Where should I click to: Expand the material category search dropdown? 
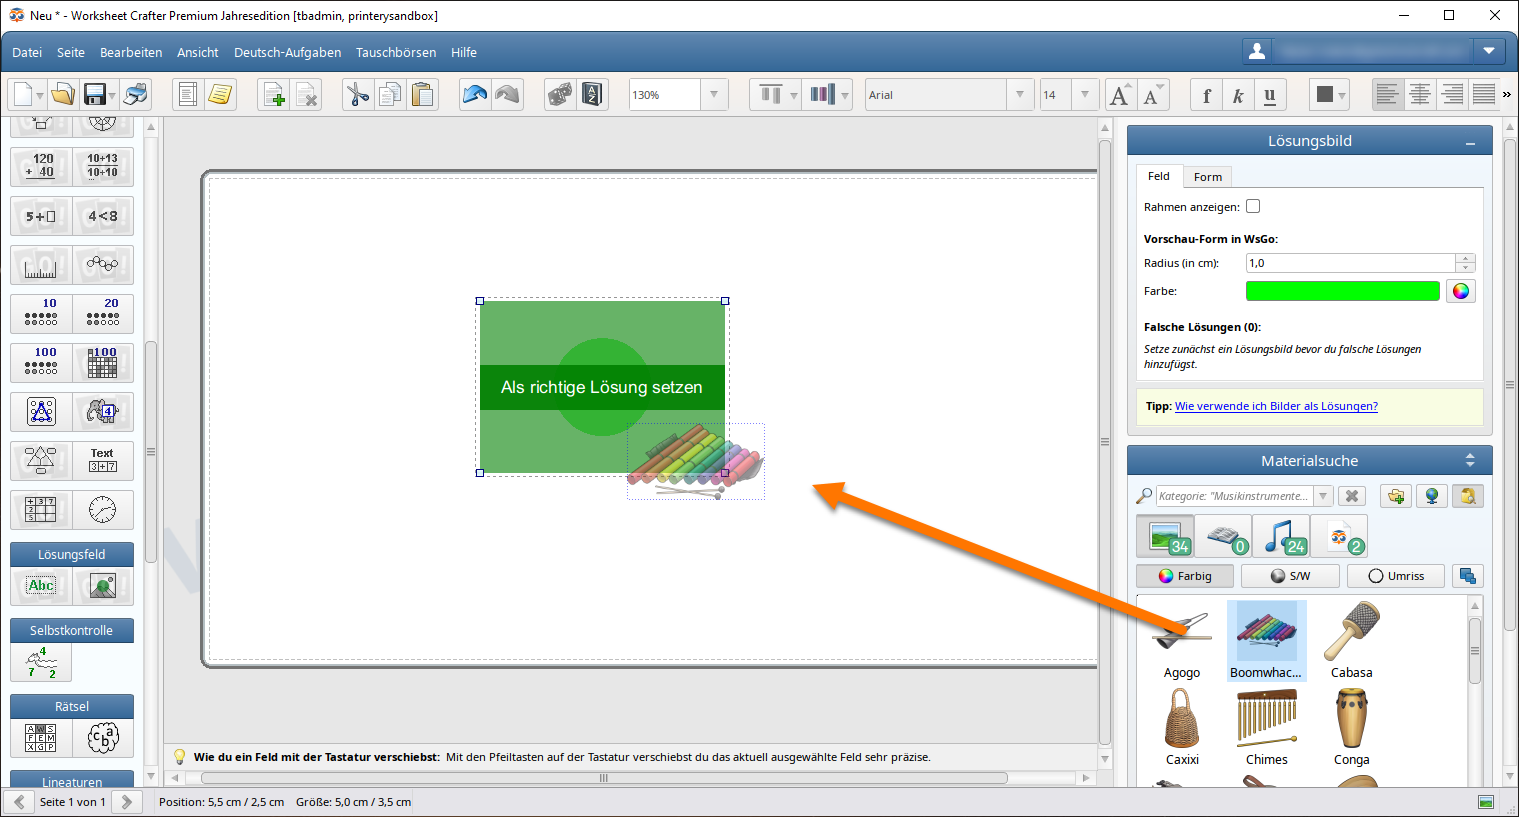[1323, 496]
